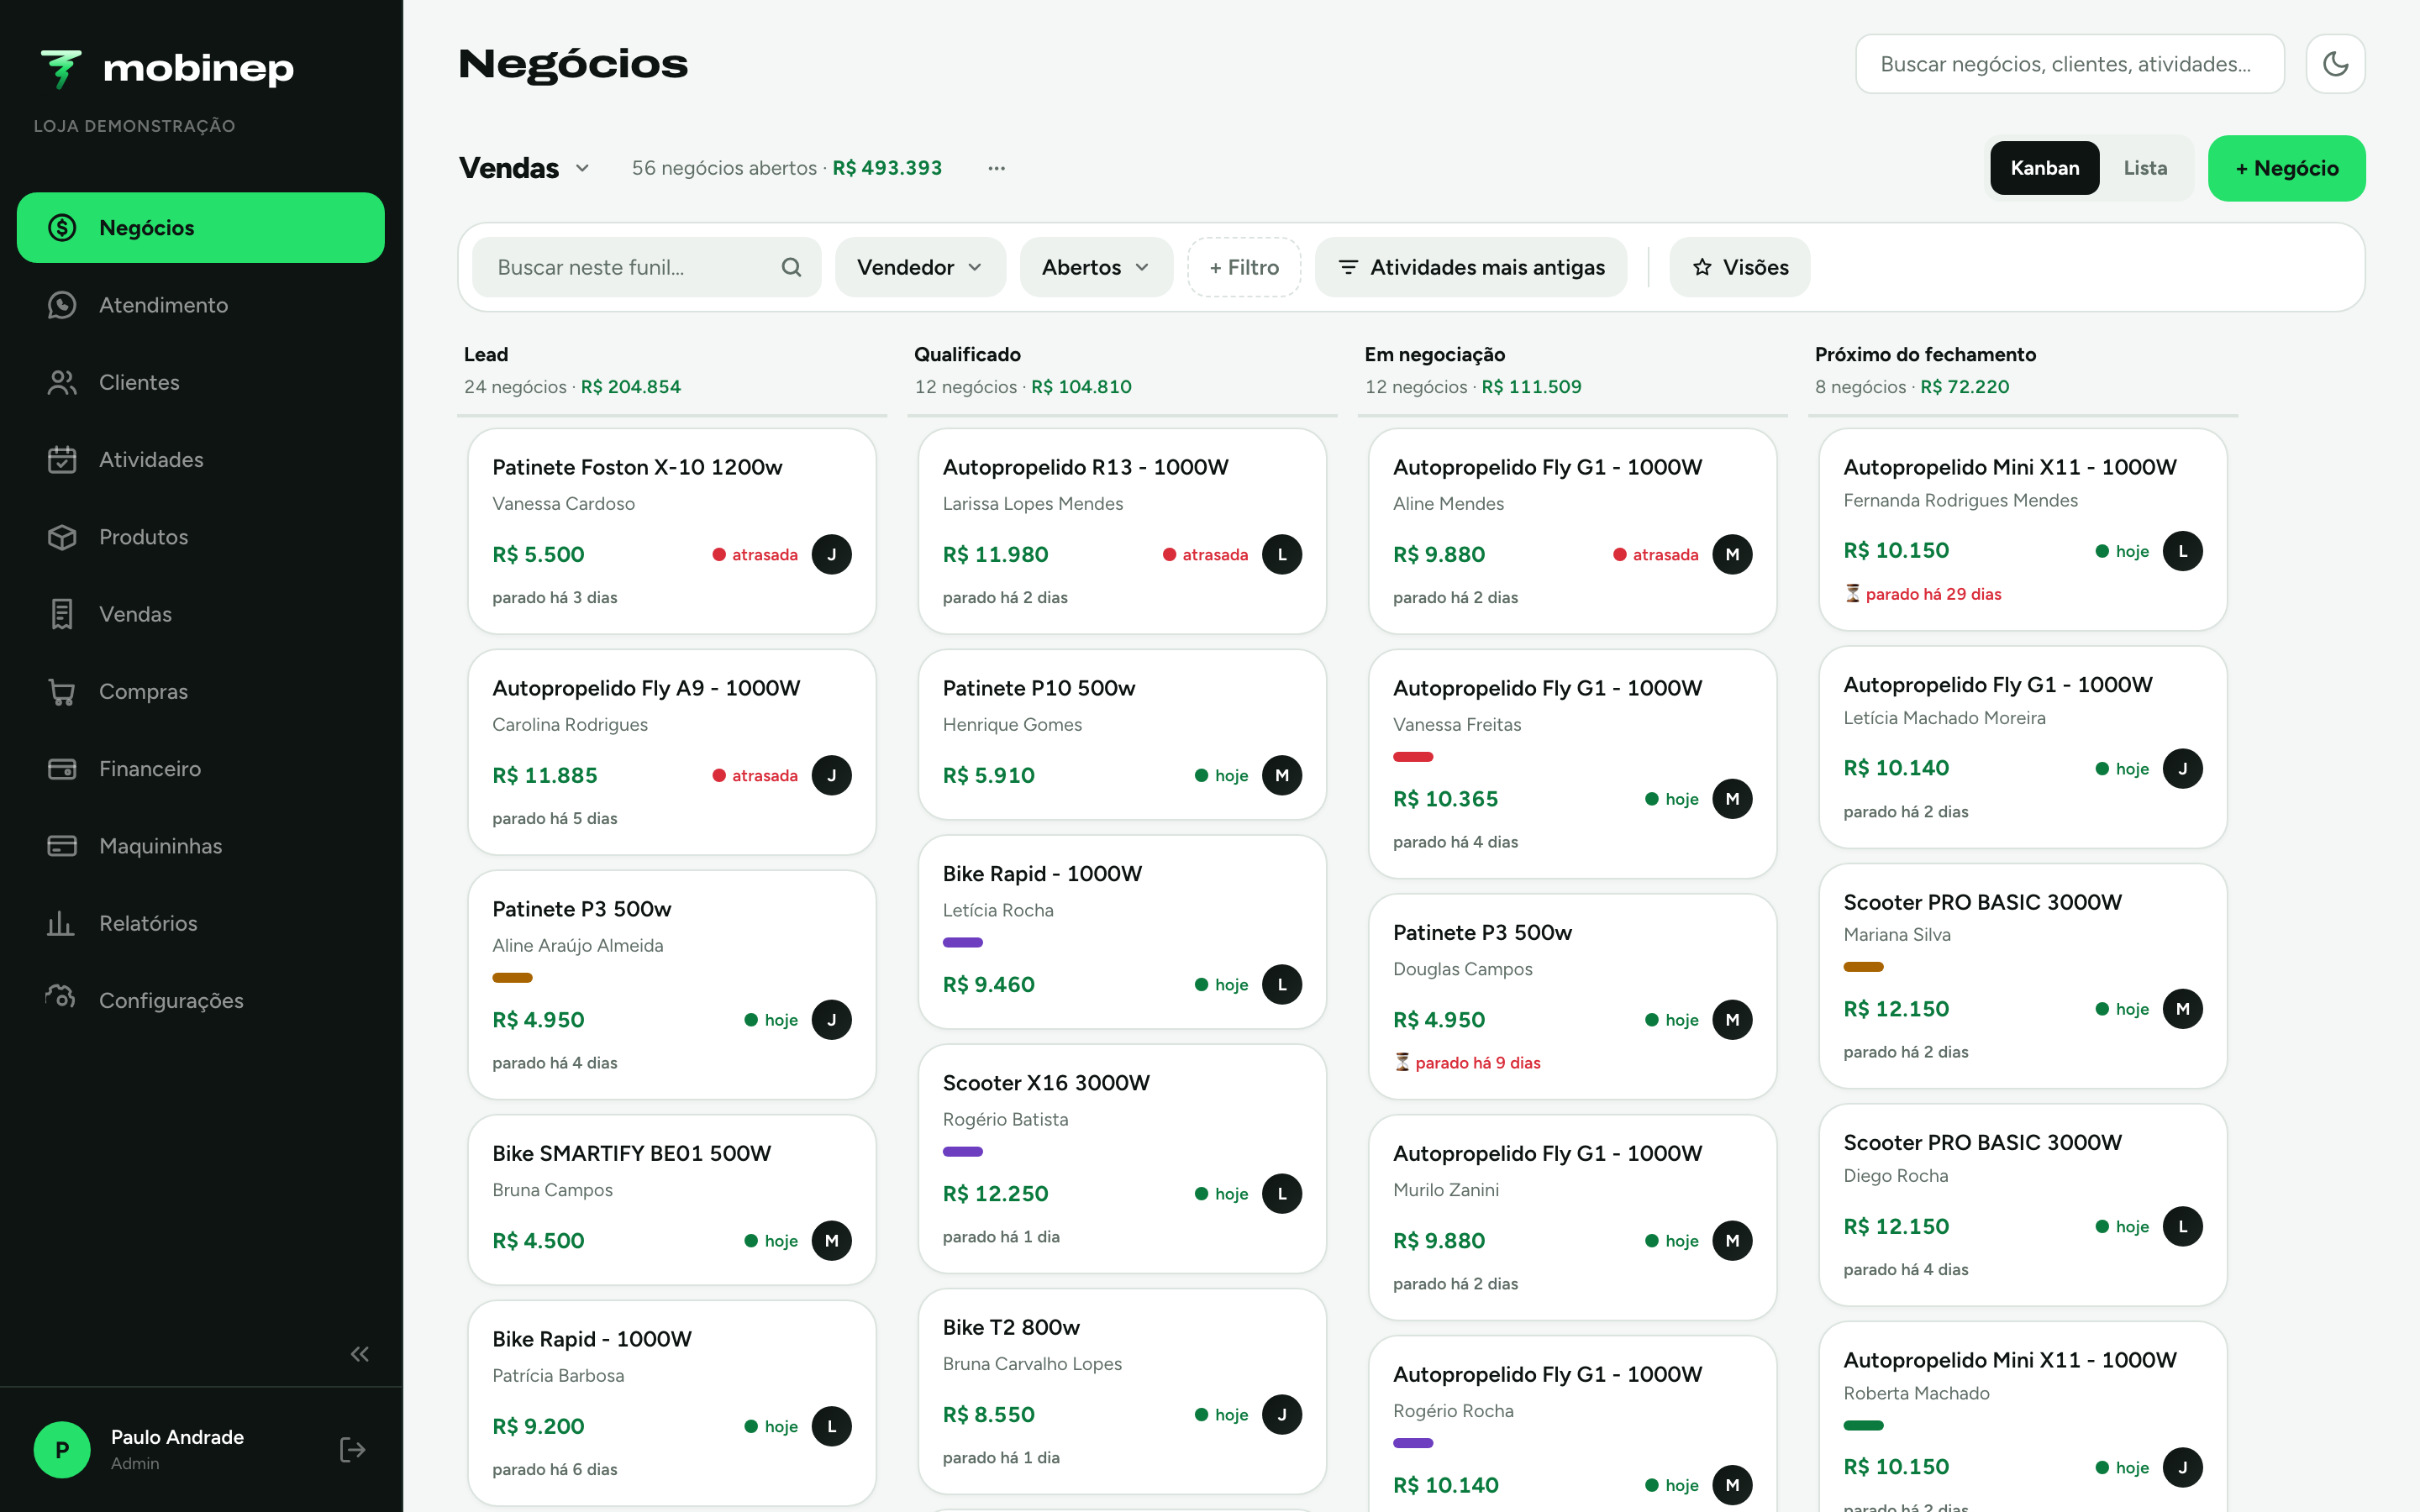Focus the Buscar neste funil field

tap(646, 267)
